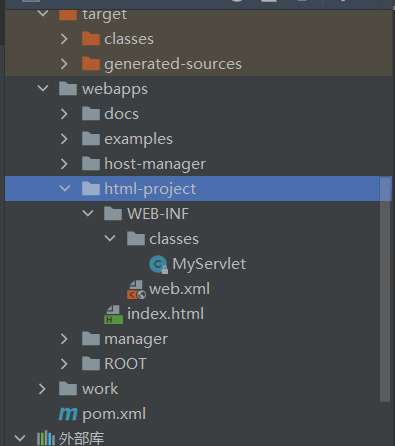Select the manager folder item

point(136,339)
